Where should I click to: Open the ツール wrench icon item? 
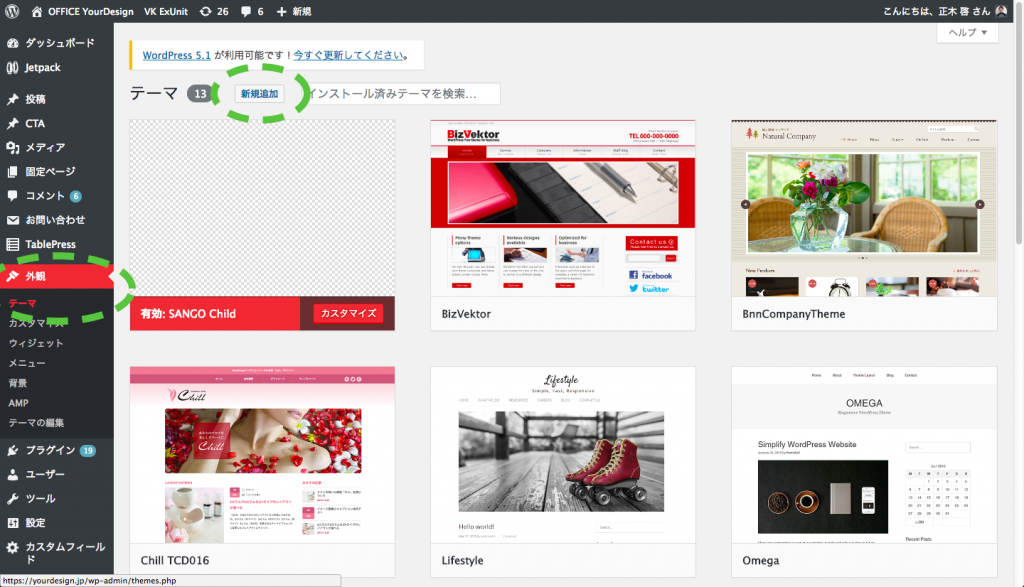13,498
